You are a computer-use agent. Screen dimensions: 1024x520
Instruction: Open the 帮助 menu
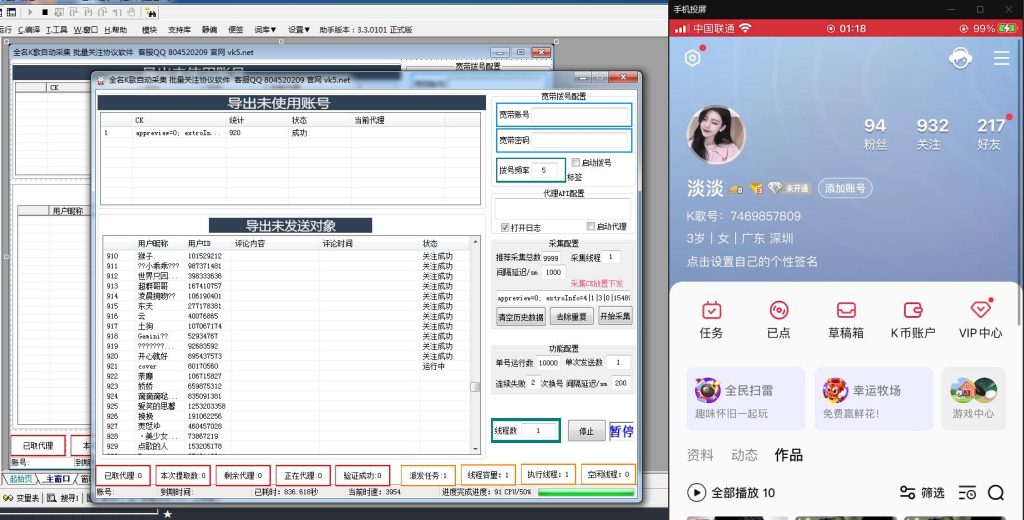pyautogui.click(x=115, y=30)
